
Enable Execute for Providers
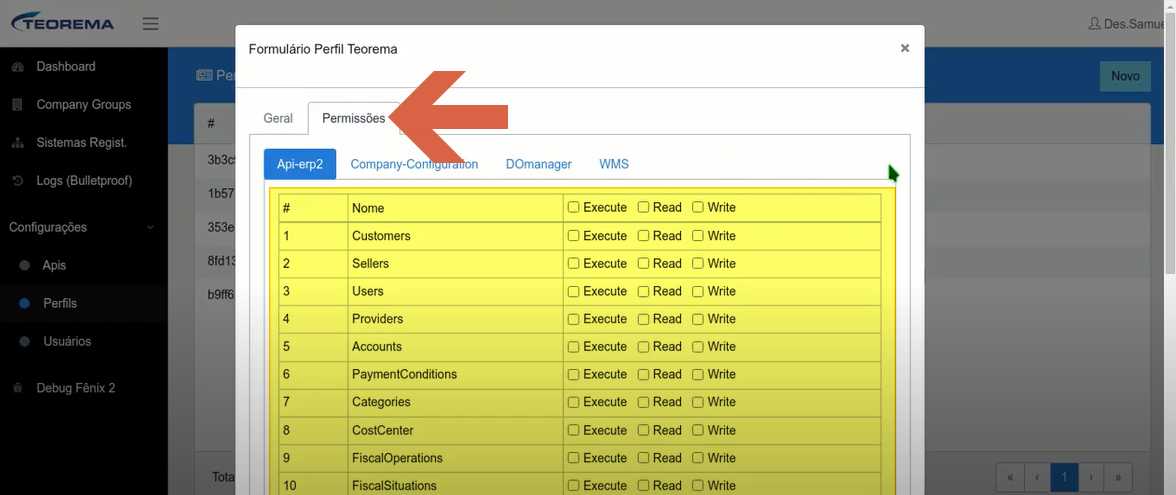tap(574, 319)
